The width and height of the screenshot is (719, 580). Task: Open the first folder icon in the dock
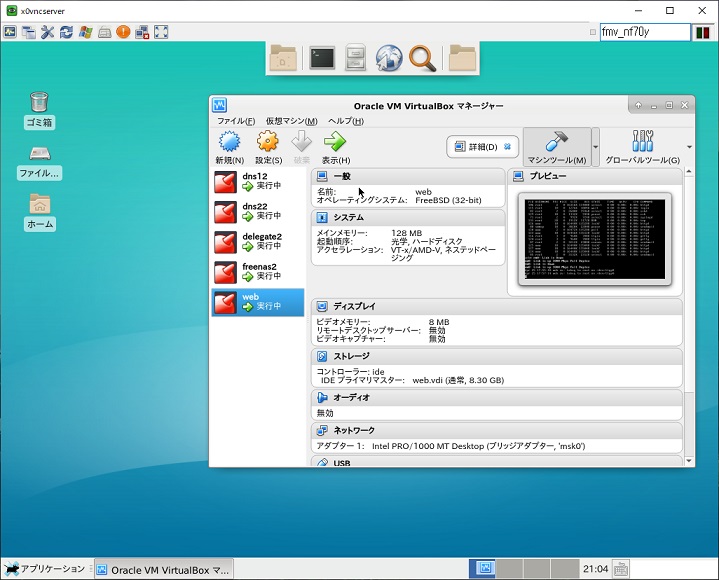[283, 58]
